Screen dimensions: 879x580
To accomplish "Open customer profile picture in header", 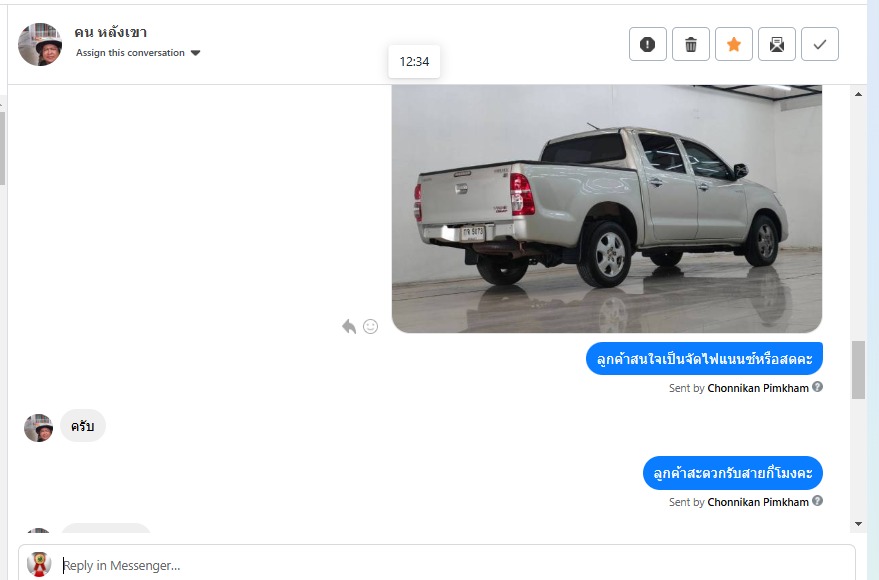I will point(40,44).
